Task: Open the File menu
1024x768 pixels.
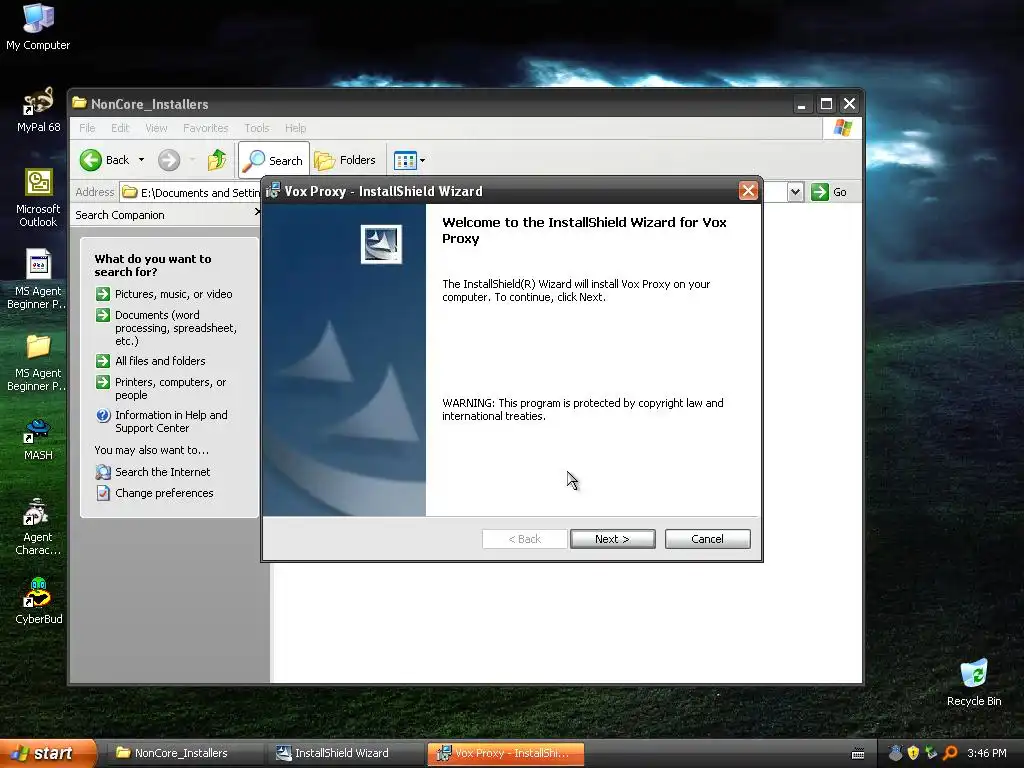Action: tap(87, 128)
